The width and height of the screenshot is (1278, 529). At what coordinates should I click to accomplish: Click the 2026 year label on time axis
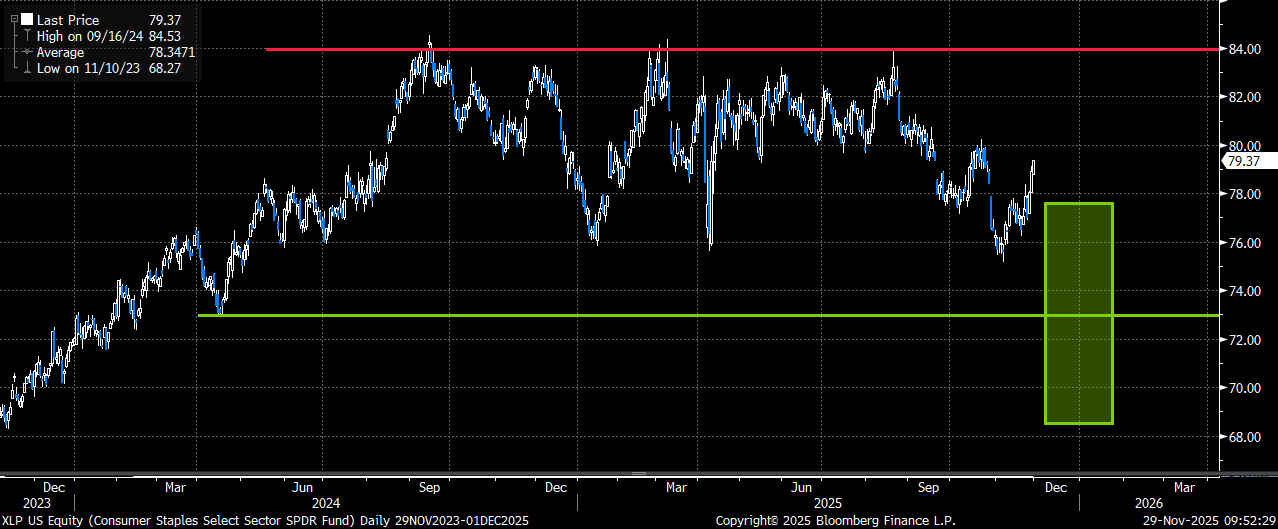(x=1149, y=503)
